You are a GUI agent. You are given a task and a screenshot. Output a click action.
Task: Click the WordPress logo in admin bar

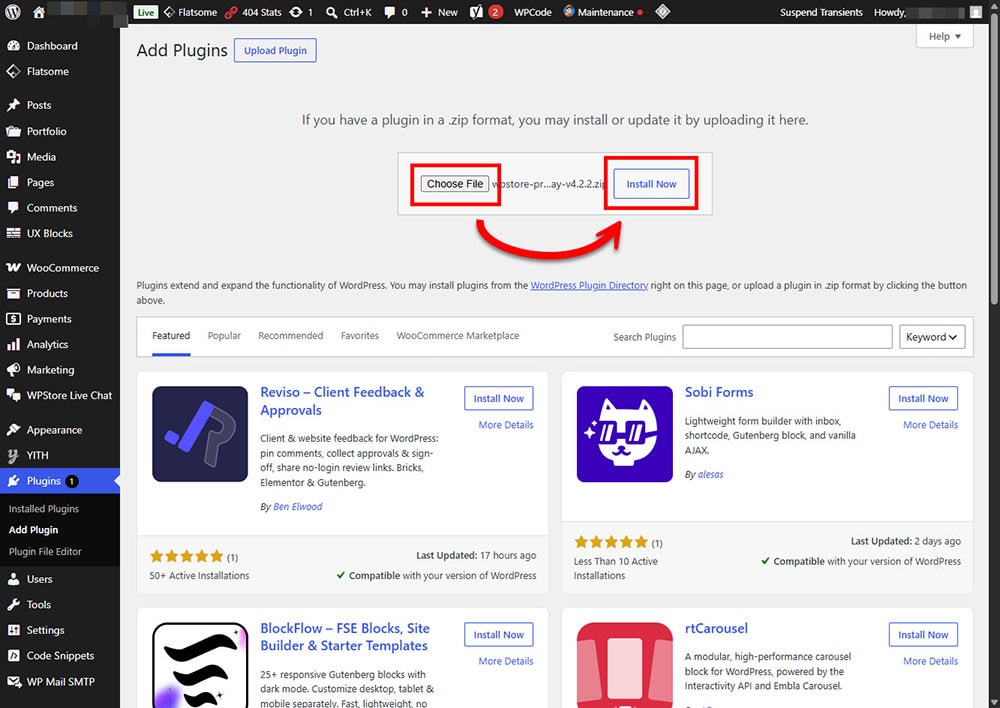coord(13,12)
